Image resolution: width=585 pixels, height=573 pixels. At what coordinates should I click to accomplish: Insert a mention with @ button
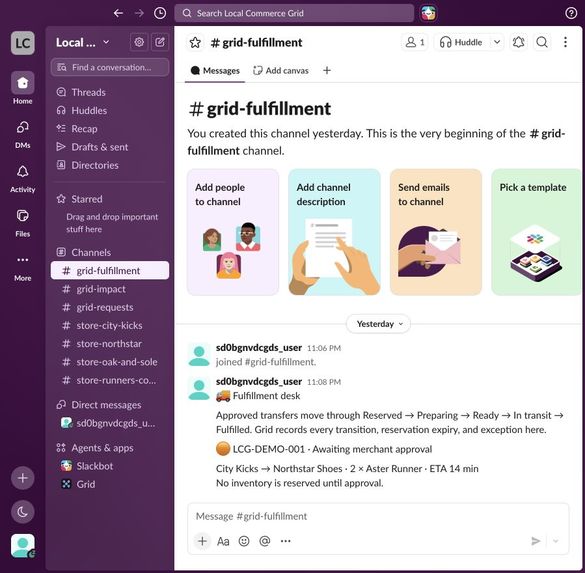265,541
